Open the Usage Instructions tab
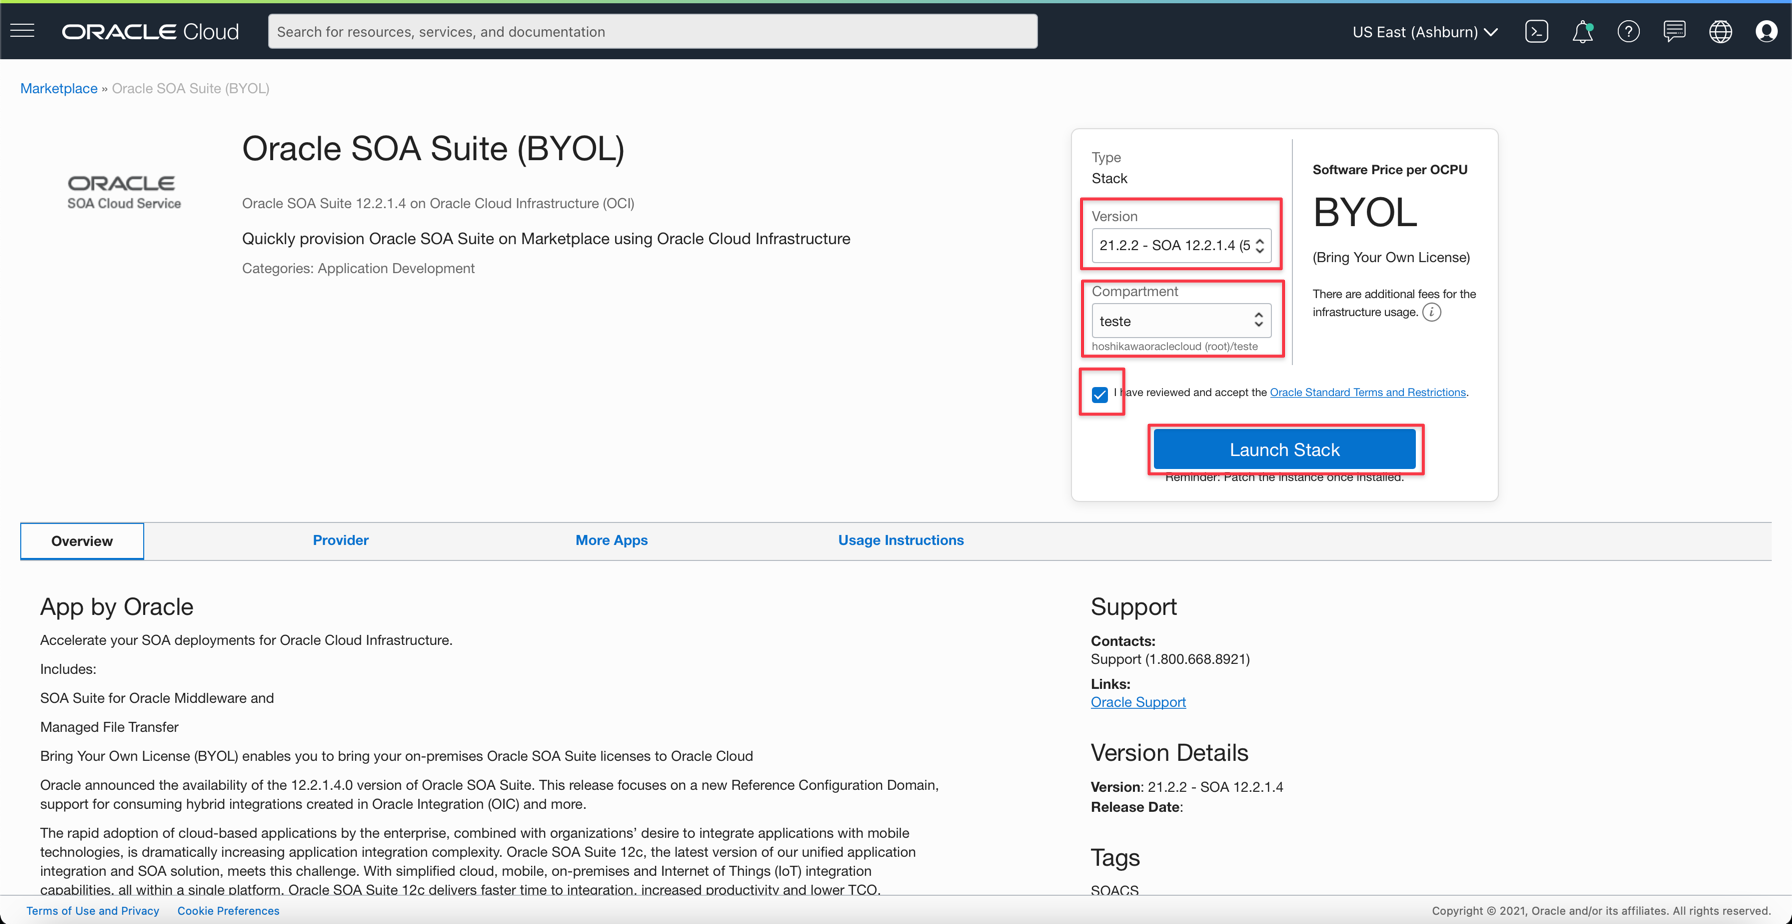 [901, 540]
